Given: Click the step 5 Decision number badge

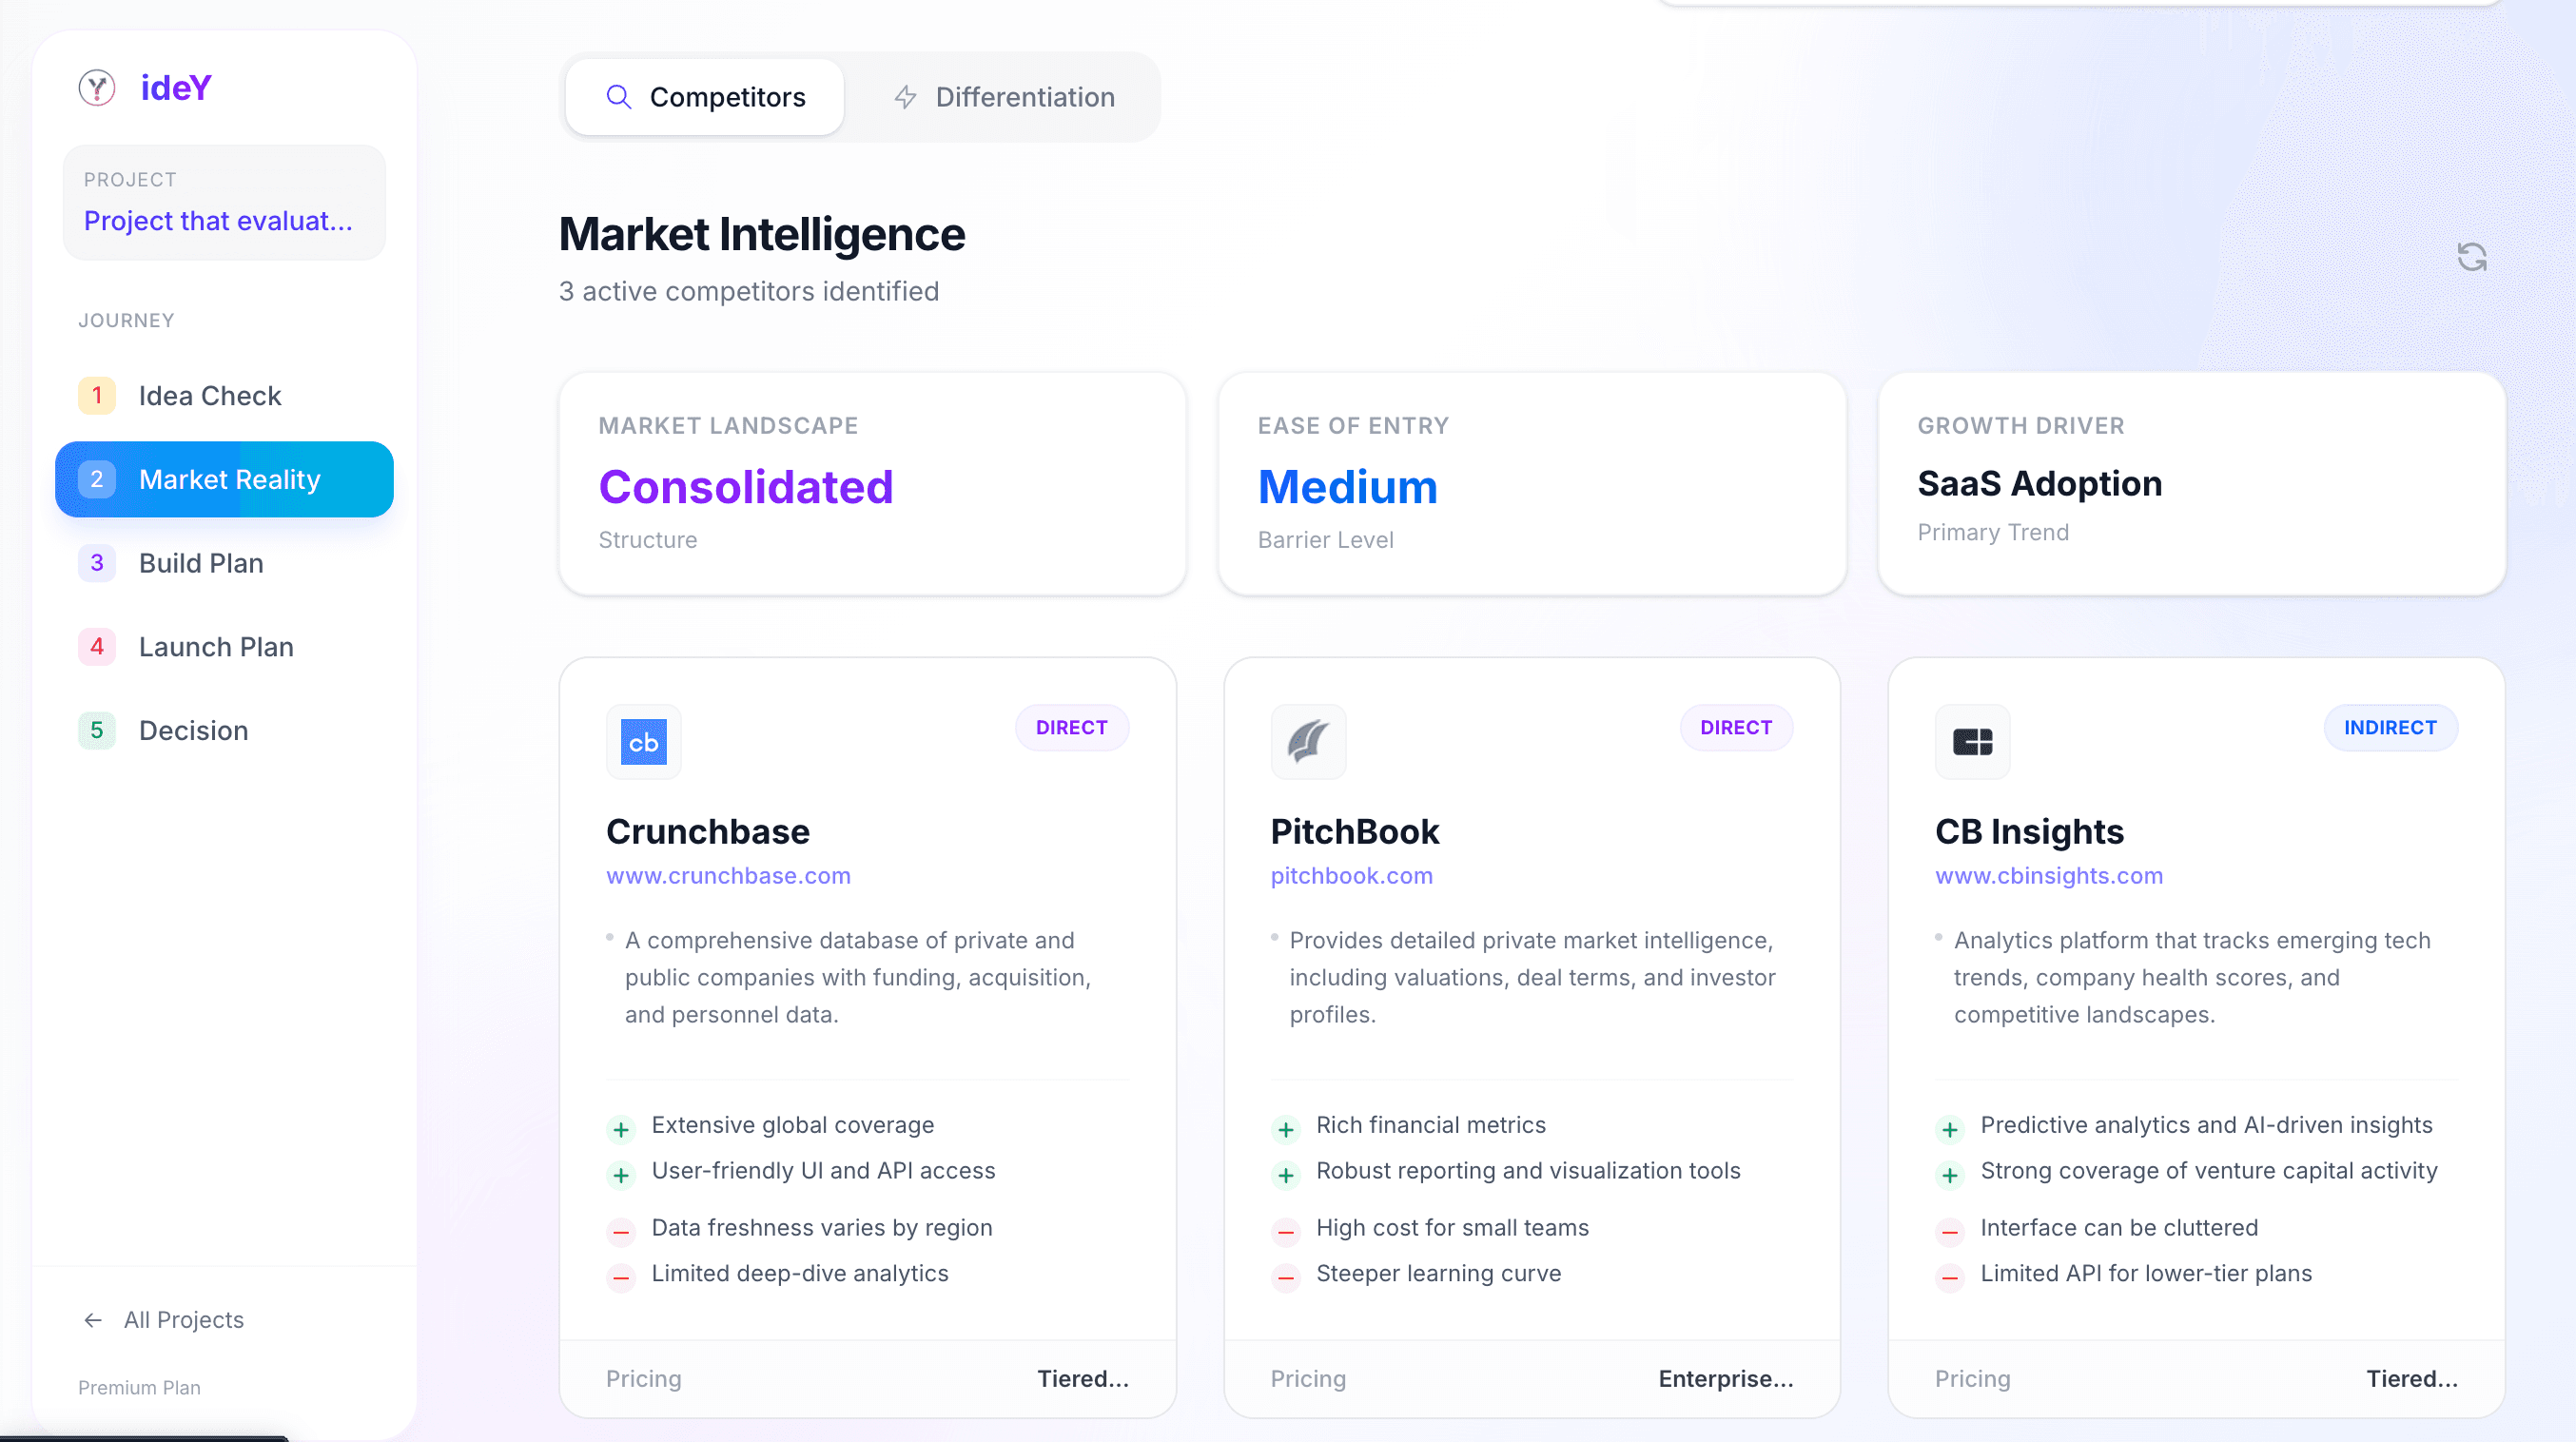Looking at the screenshot, I should 97,731.
